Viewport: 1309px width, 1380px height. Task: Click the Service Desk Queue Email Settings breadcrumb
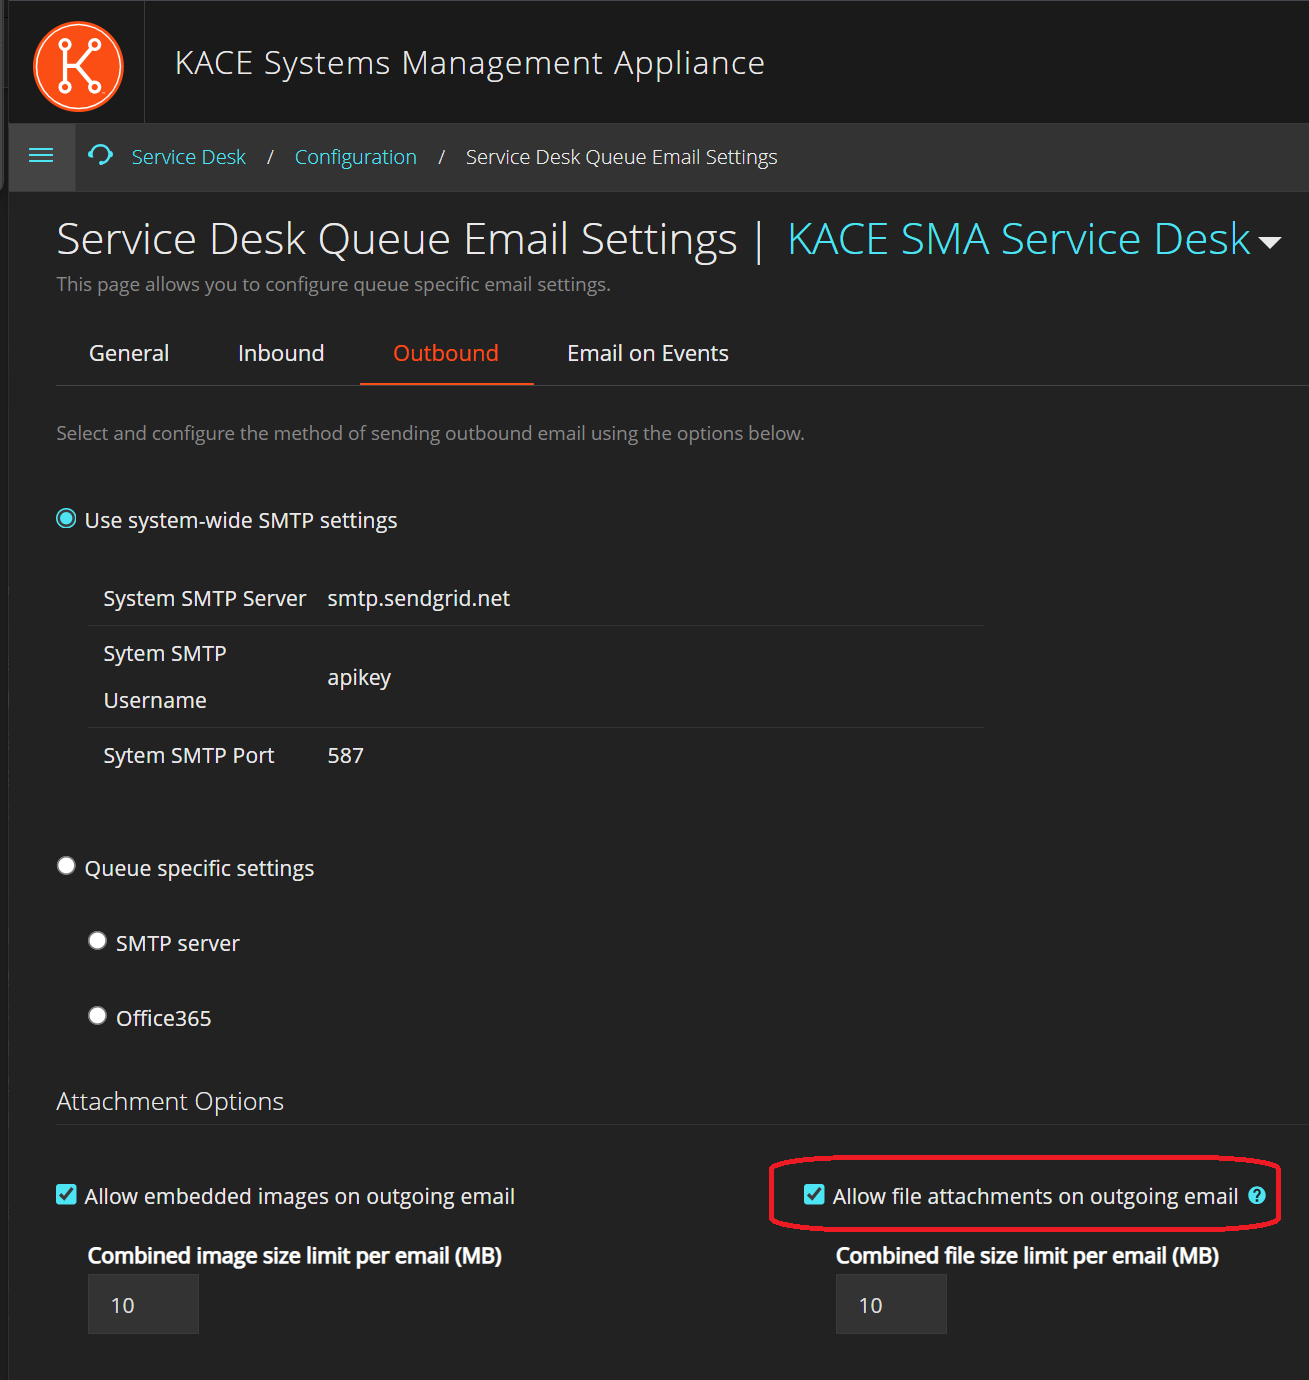click(621, 156)
